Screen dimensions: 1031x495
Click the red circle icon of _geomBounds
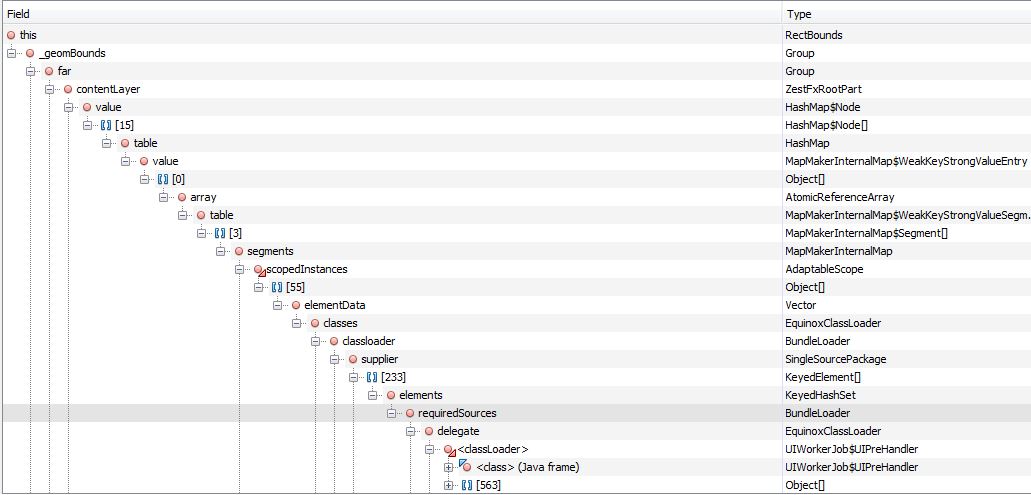30,53
